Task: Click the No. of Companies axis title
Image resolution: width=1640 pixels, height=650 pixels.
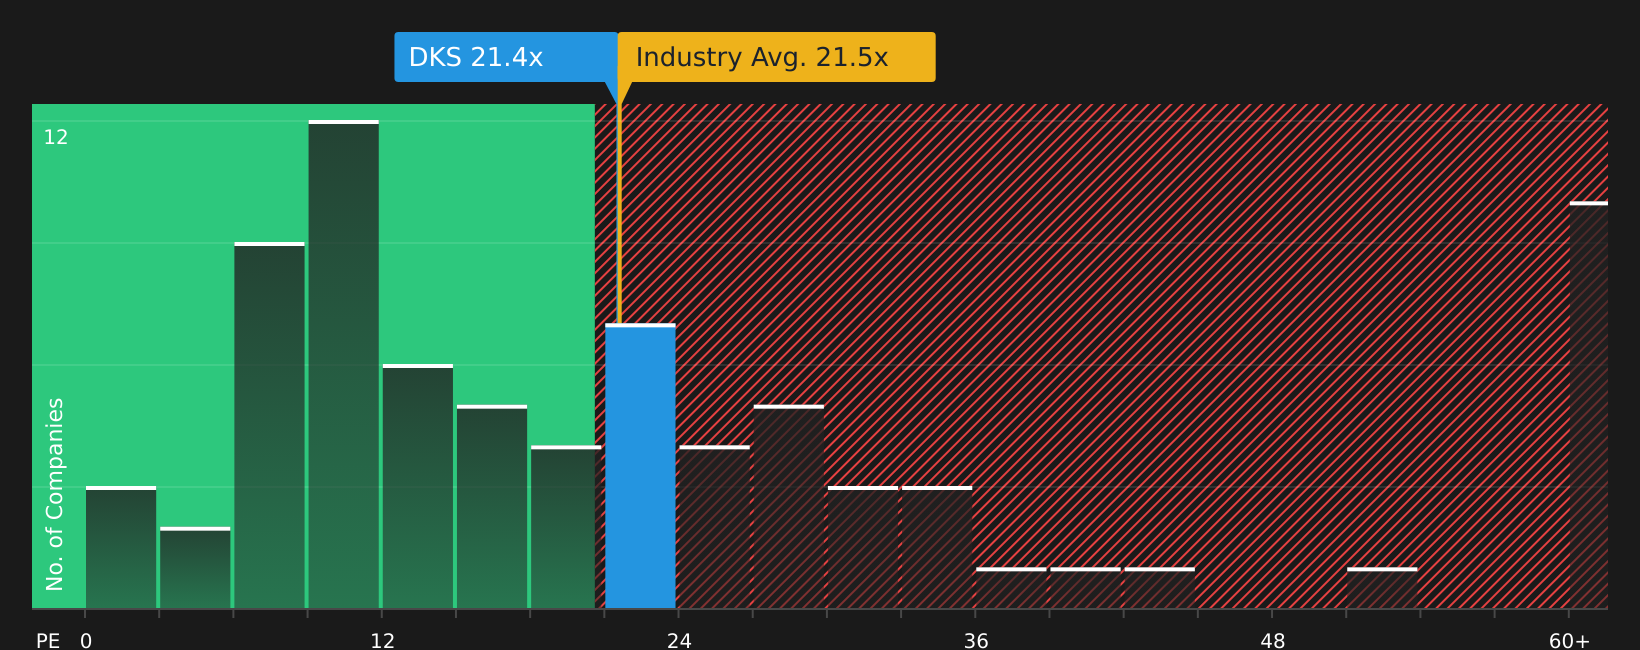Action: pos(55,494)
